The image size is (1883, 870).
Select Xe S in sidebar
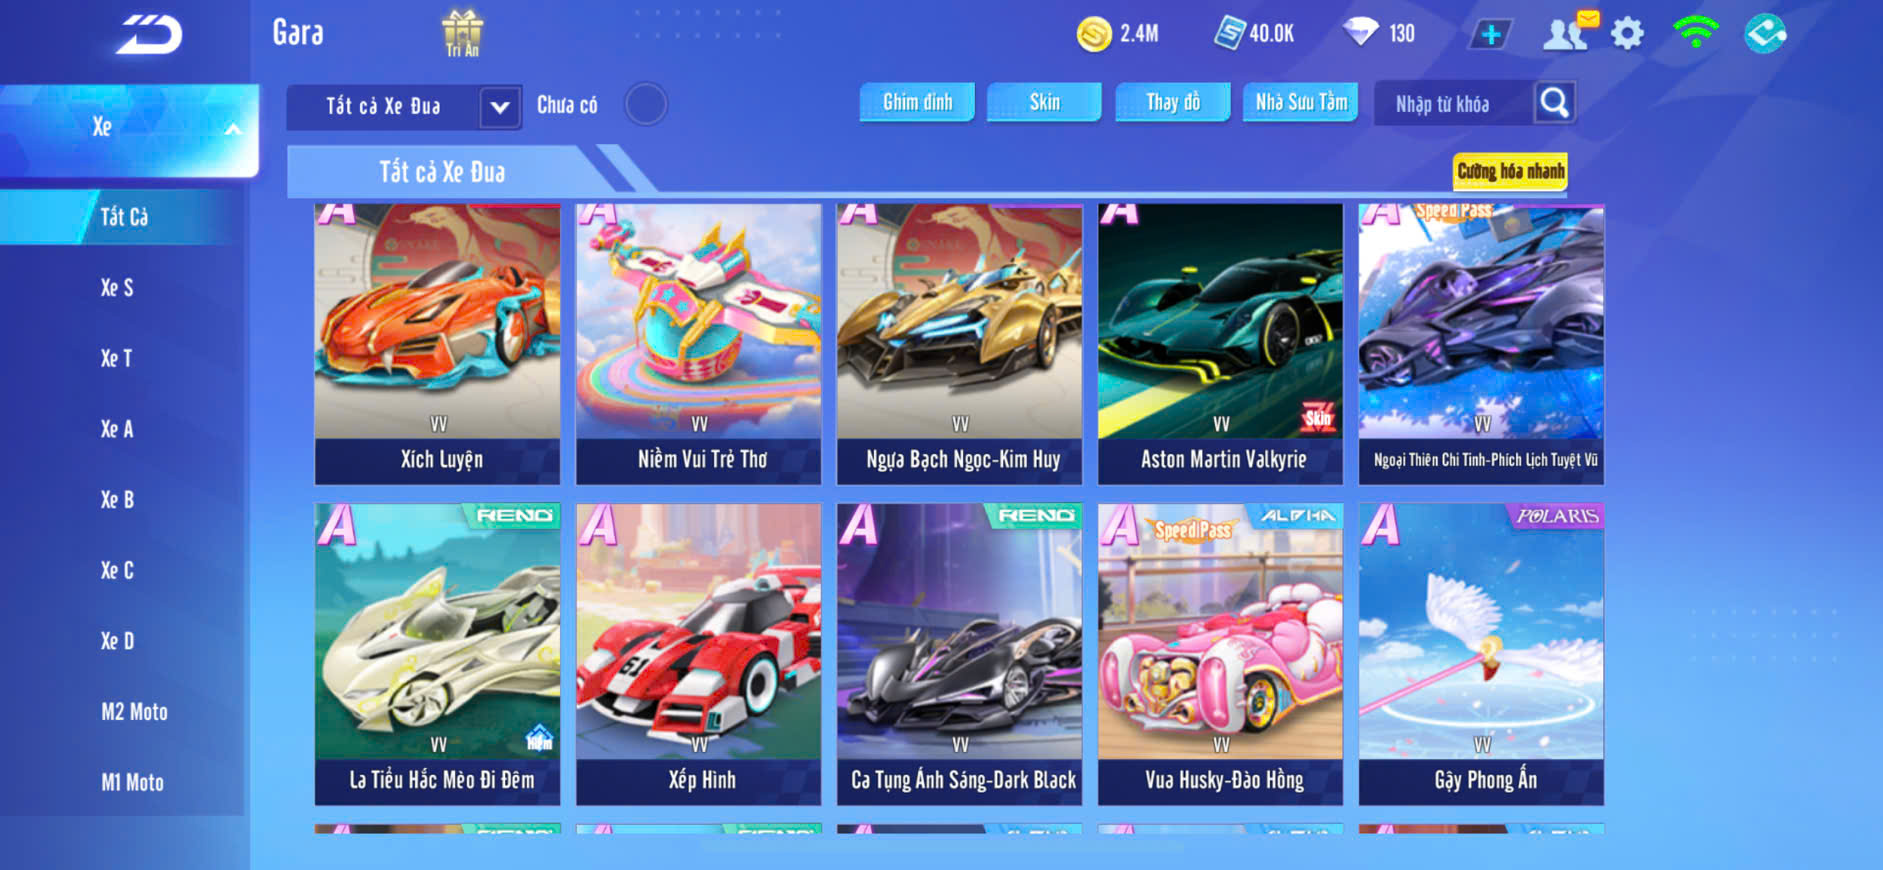(117, 288)
